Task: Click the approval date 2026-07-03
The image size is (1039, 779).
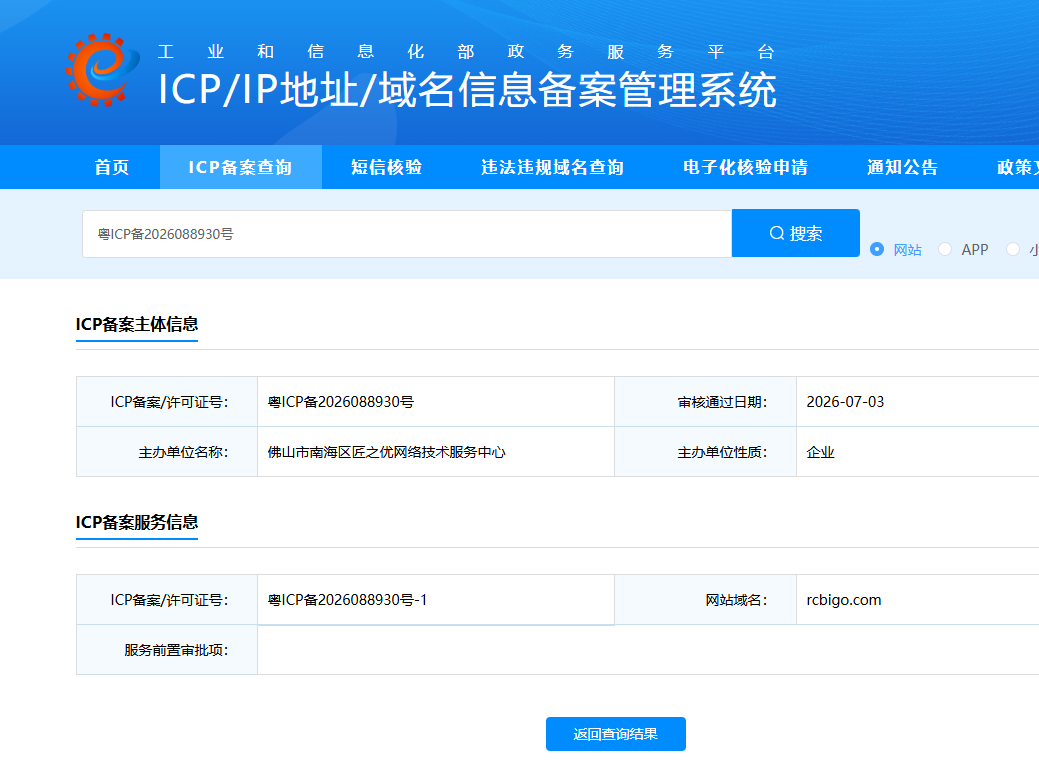Action: pos(845,402)
